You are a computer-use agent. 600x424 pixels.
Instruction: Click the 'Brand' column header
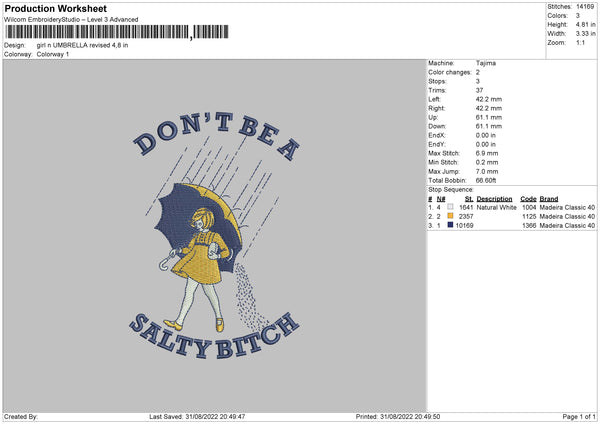pyautogui.click(x=549, y=199)
